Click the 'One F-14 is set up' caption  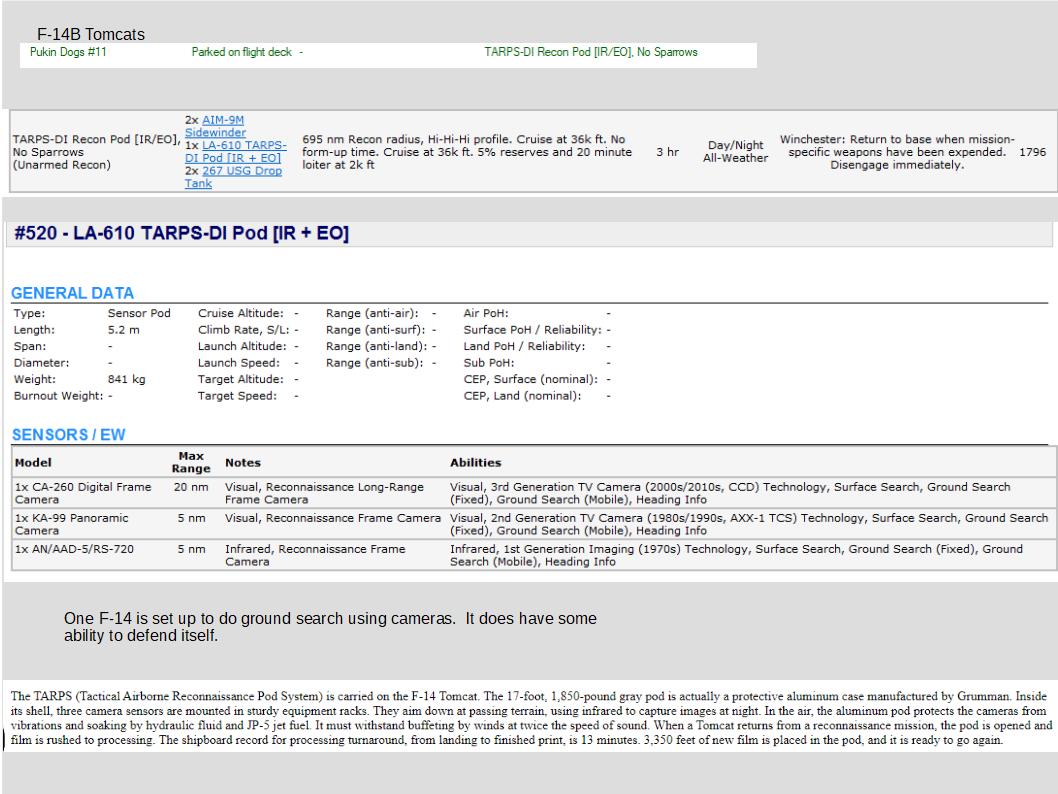coord(330,627)
